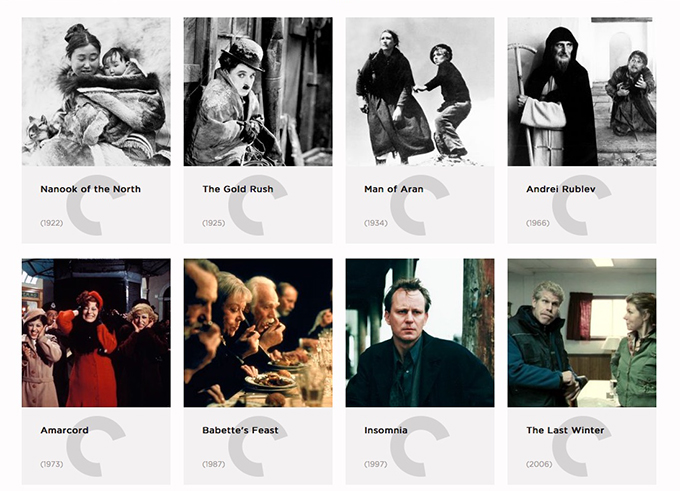Image resolution: width=680 pixels, height=491 pixels.
Task: Click the Babette's Feast title text
Action: point(240,430)
